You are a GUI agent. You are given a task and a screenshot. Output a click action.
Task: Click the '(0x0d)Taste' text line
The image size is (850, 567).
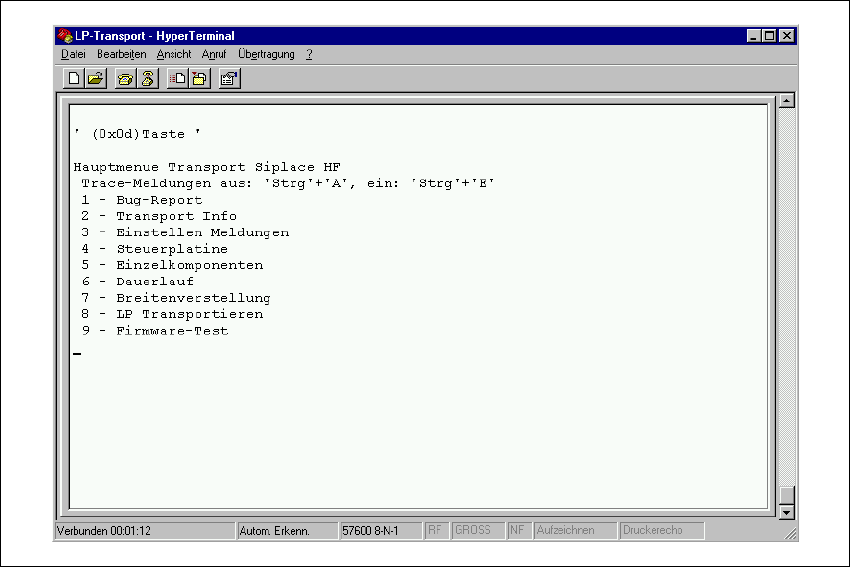point(137,134)
